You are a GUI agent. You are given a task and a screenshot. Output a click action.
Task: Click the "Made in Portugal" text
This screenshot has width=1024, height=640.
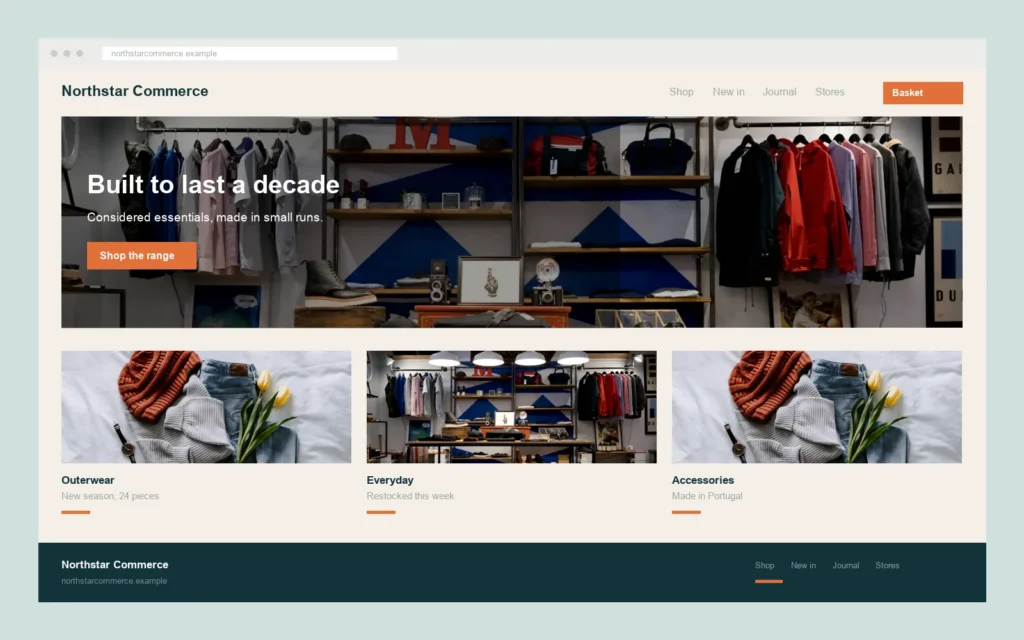707,496
